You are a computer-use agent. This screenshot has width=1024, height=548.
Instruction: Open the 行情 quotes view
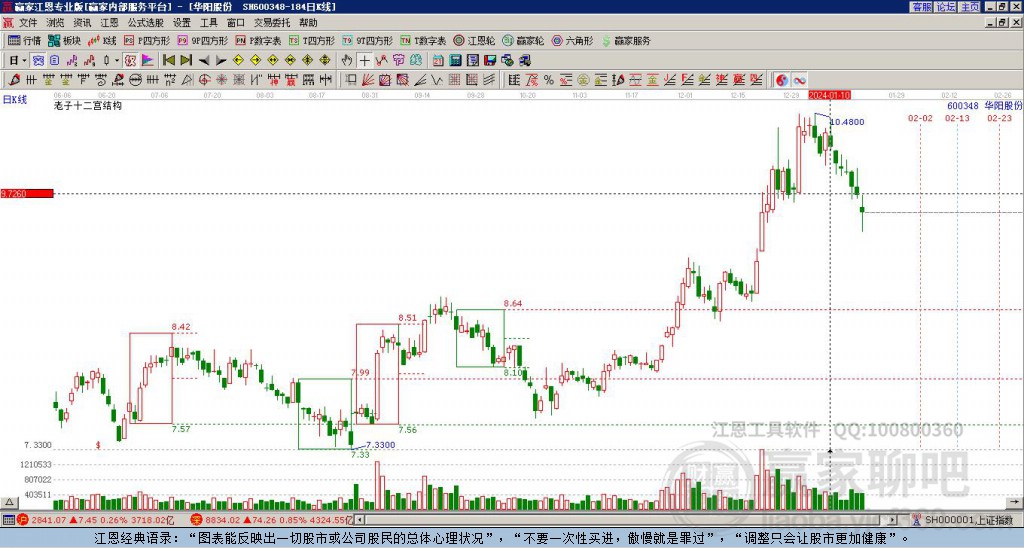click(24, 40)
